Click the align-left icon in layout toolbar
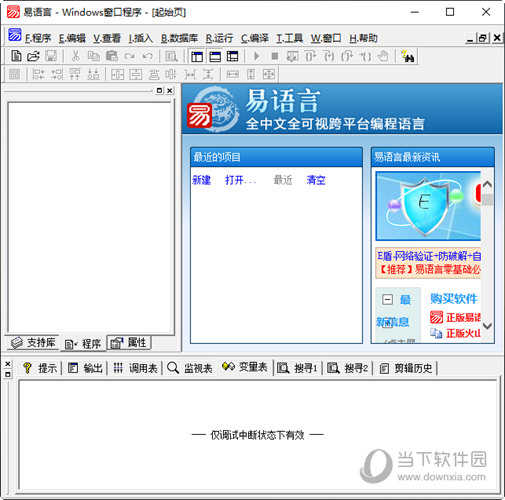 click(x=38, y=74)
